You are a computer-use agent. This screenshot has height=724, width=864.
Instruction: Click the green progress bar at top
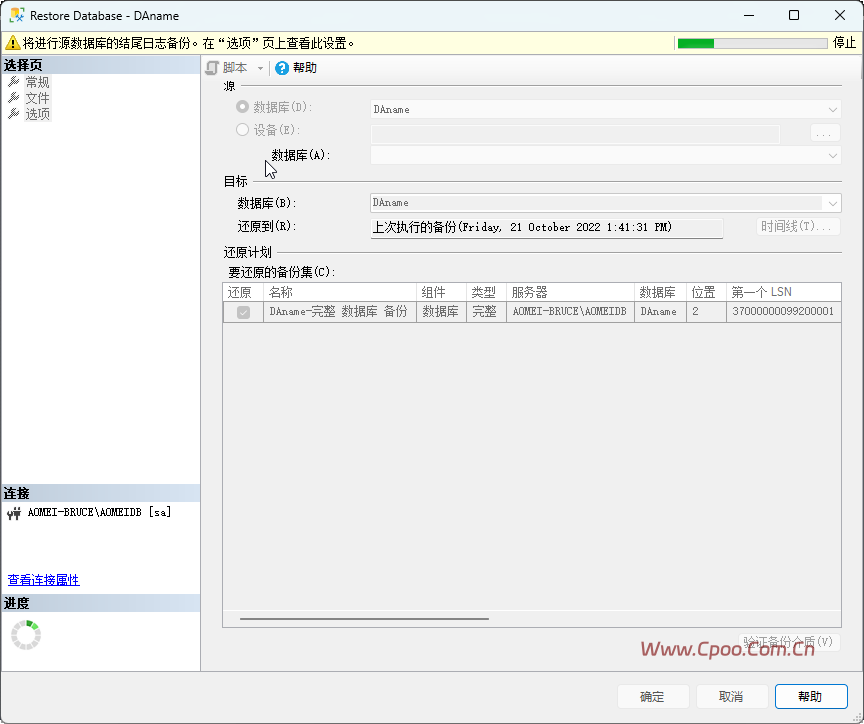(x=752, y=44)
